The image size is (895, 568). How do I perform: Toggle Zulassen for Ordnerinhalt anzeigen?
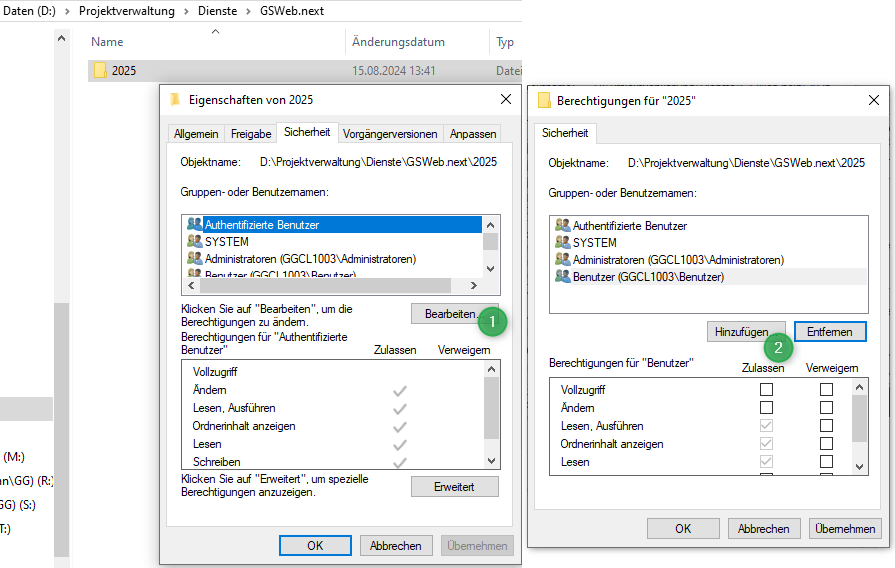click(x=766, y=444)
